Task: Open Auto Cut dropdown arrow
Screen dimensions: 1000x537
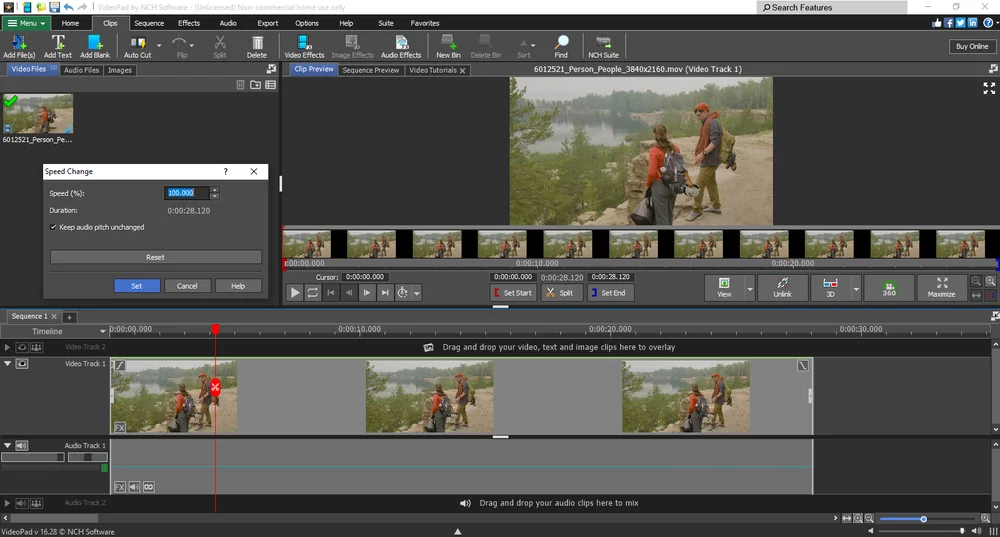Action: (159, 46)
